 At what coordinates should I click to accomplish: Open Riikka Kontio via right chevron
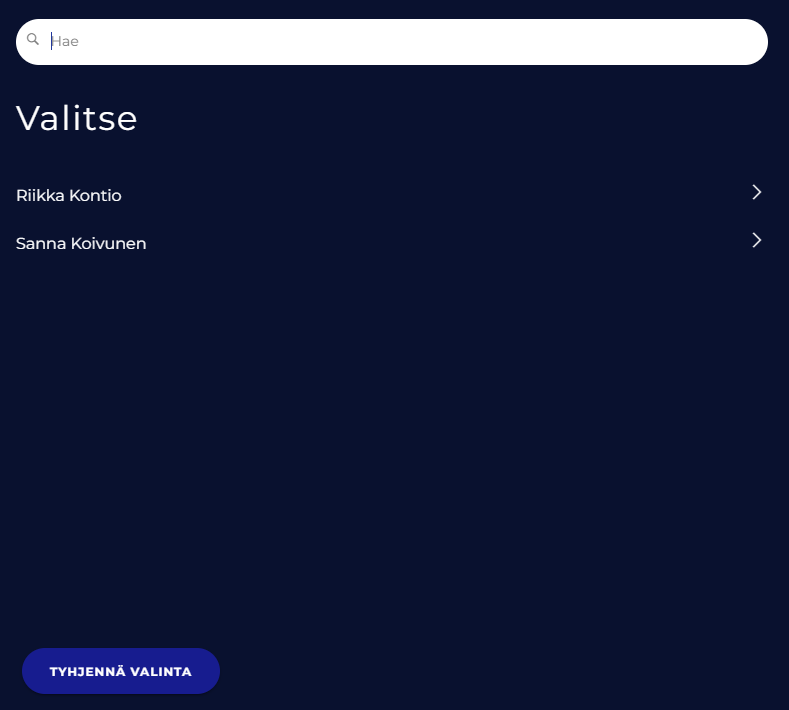[x=757, y=192]
